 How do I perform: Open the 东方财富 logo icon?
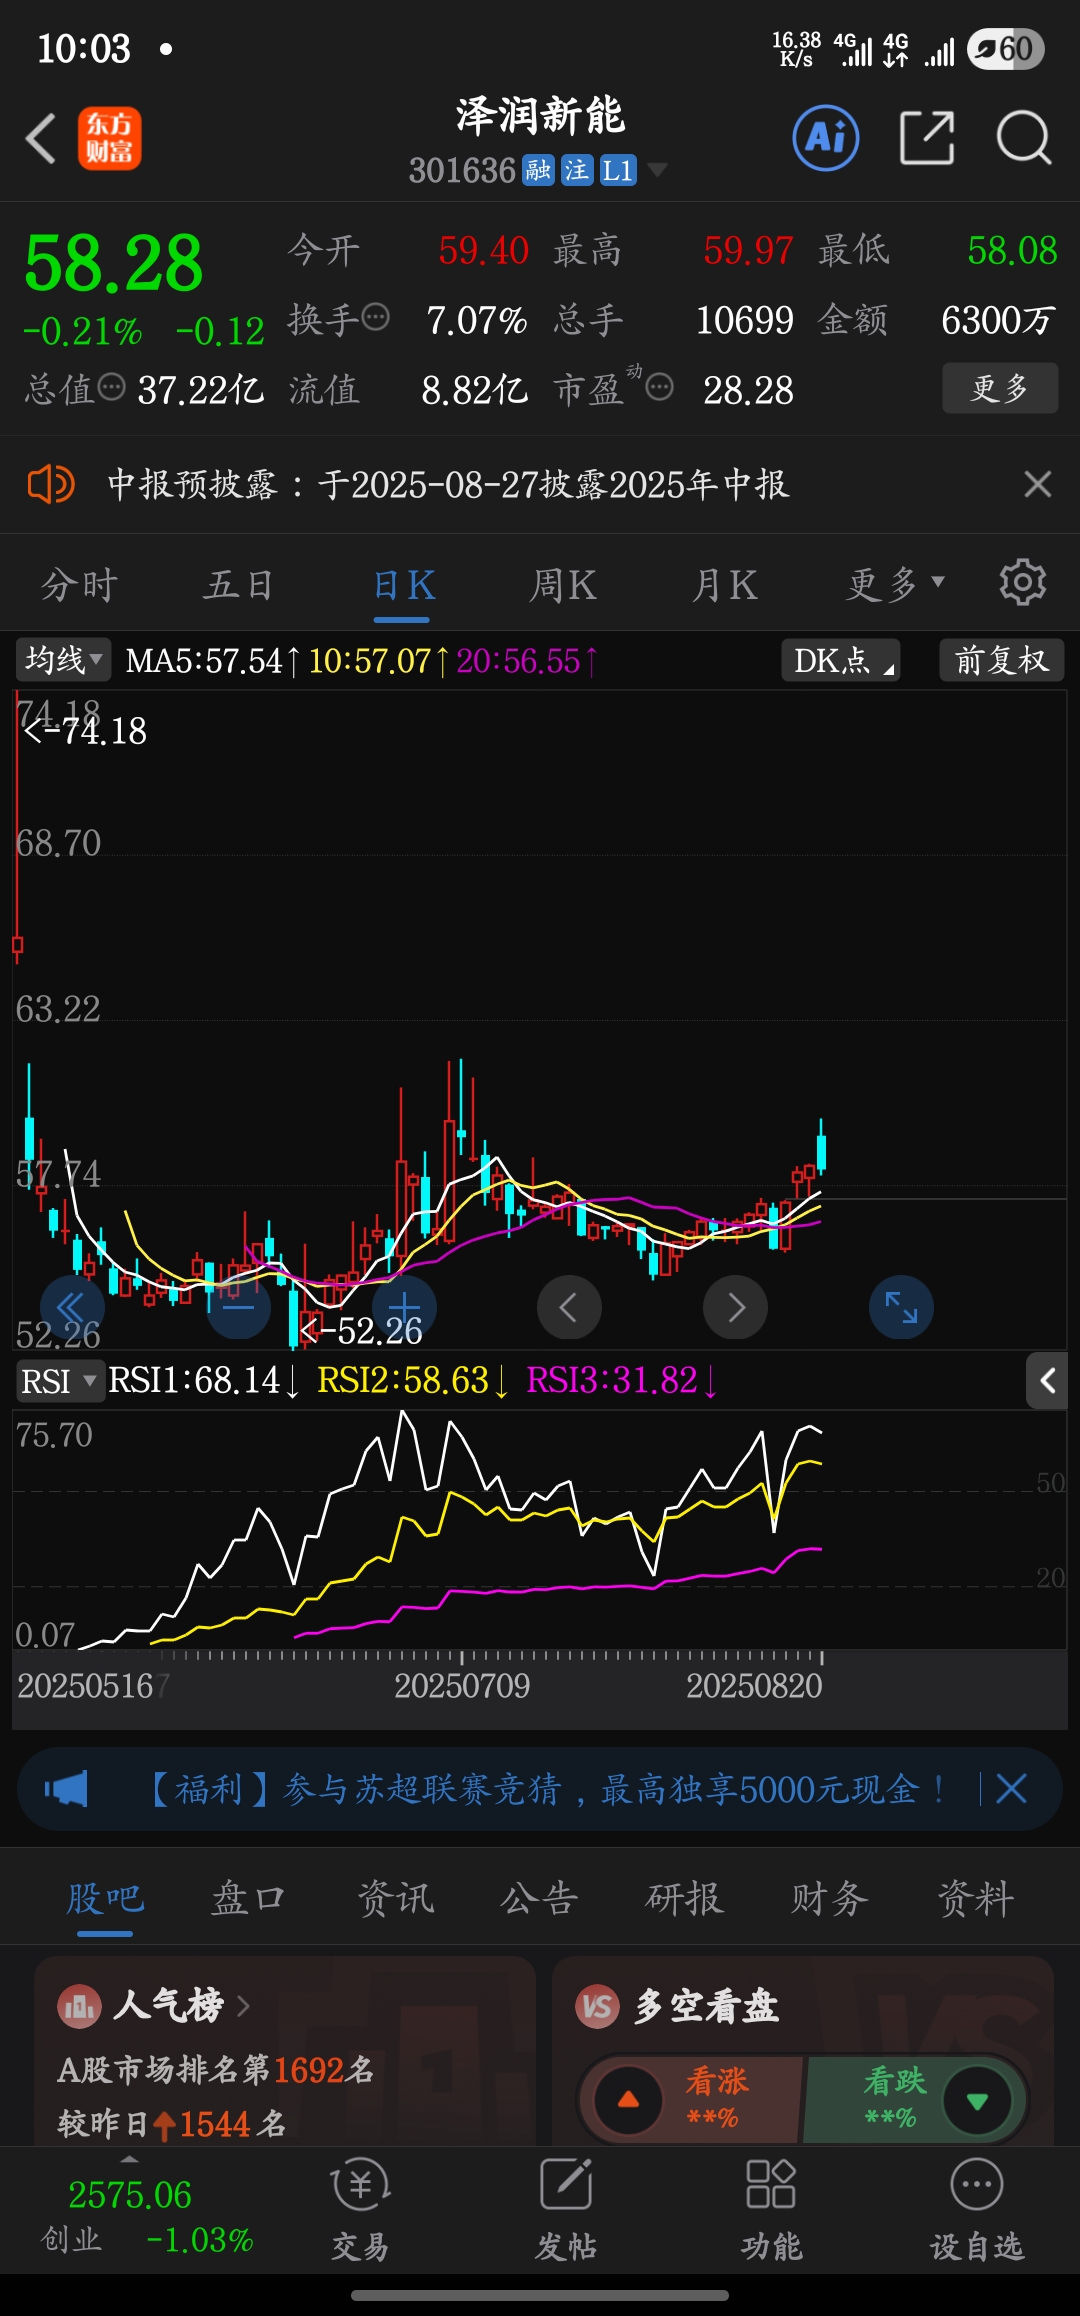coord(110,138)
